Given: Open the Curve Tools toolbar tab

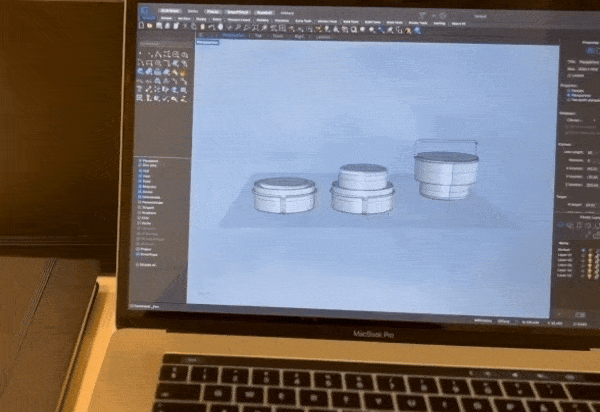Looking at the screenshot, I should [x=303, y=21].
